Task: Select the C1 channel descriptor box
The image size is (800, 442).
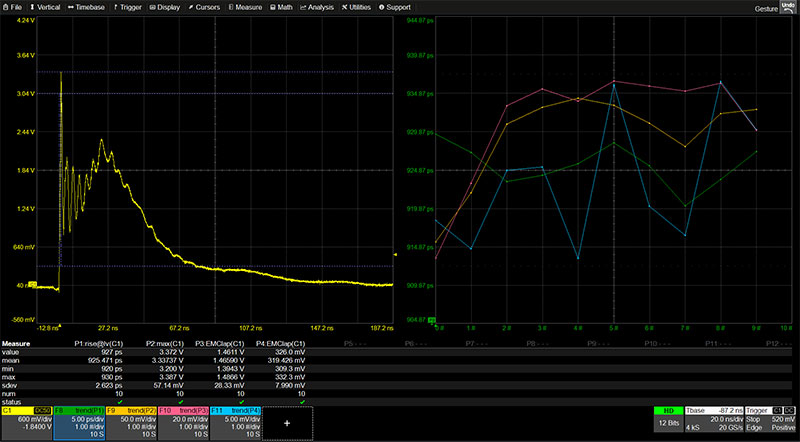Action: pyautogui.click(x=26, y=423)
